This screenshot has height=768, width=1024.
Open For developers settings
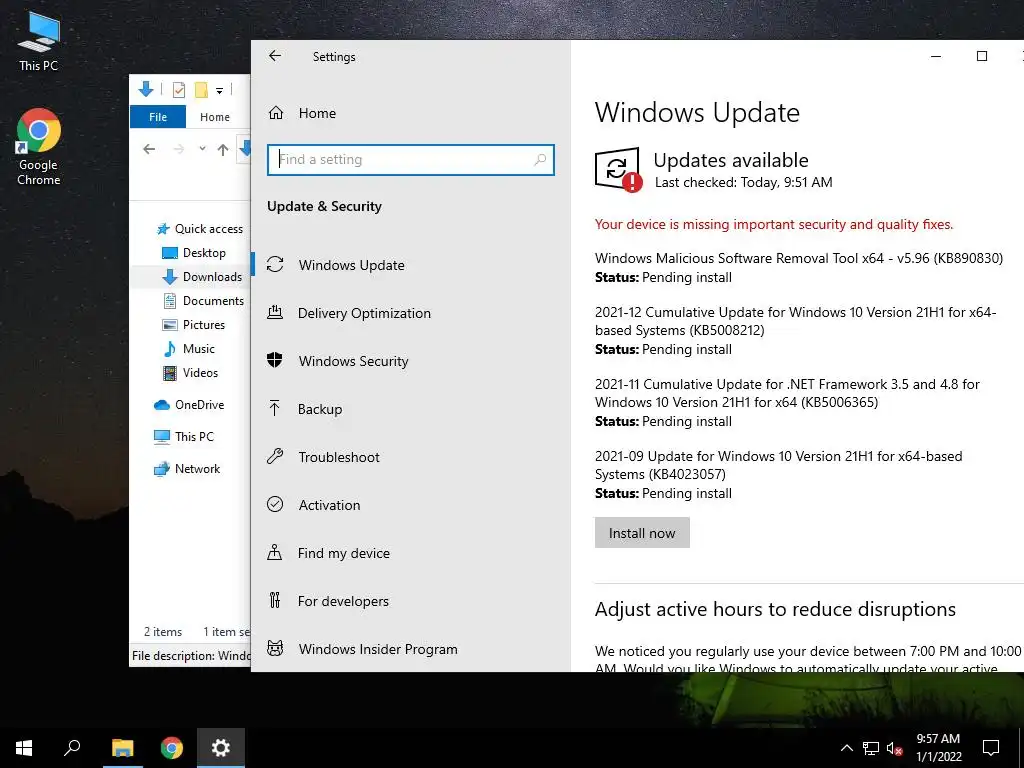(410, 601)
